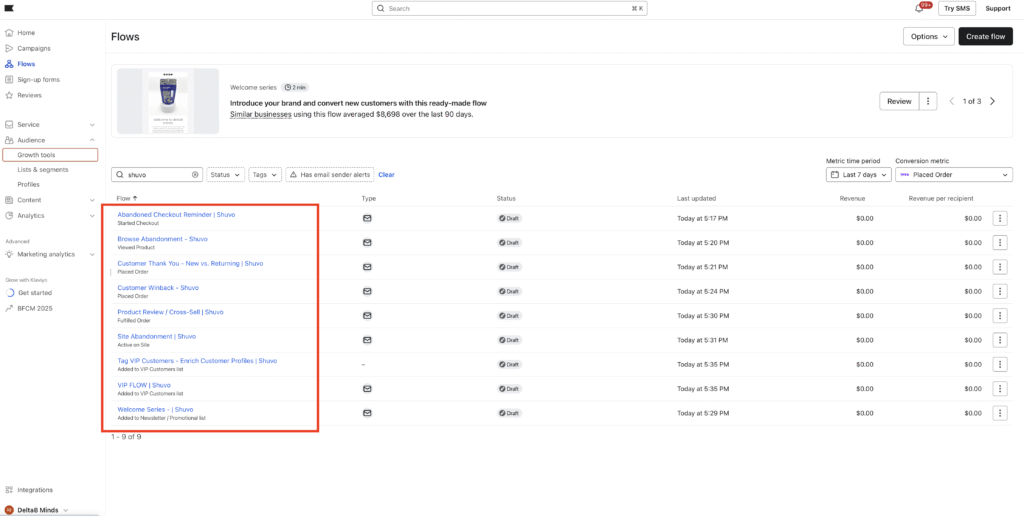1024x516 pixels.
Task: Open Campaigns in the sidebar
Action: (x=34, y=48)
